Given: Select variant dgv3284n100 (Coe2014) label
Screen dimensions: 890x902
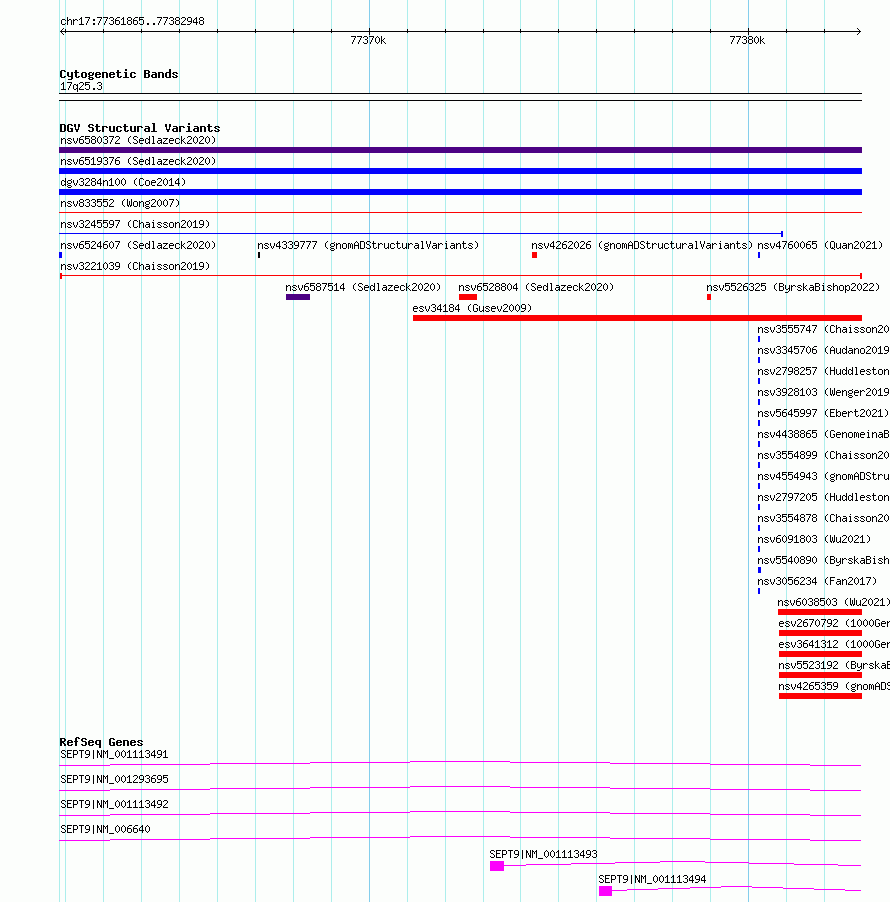Looking at the screenshot, I should click(123, 182).
